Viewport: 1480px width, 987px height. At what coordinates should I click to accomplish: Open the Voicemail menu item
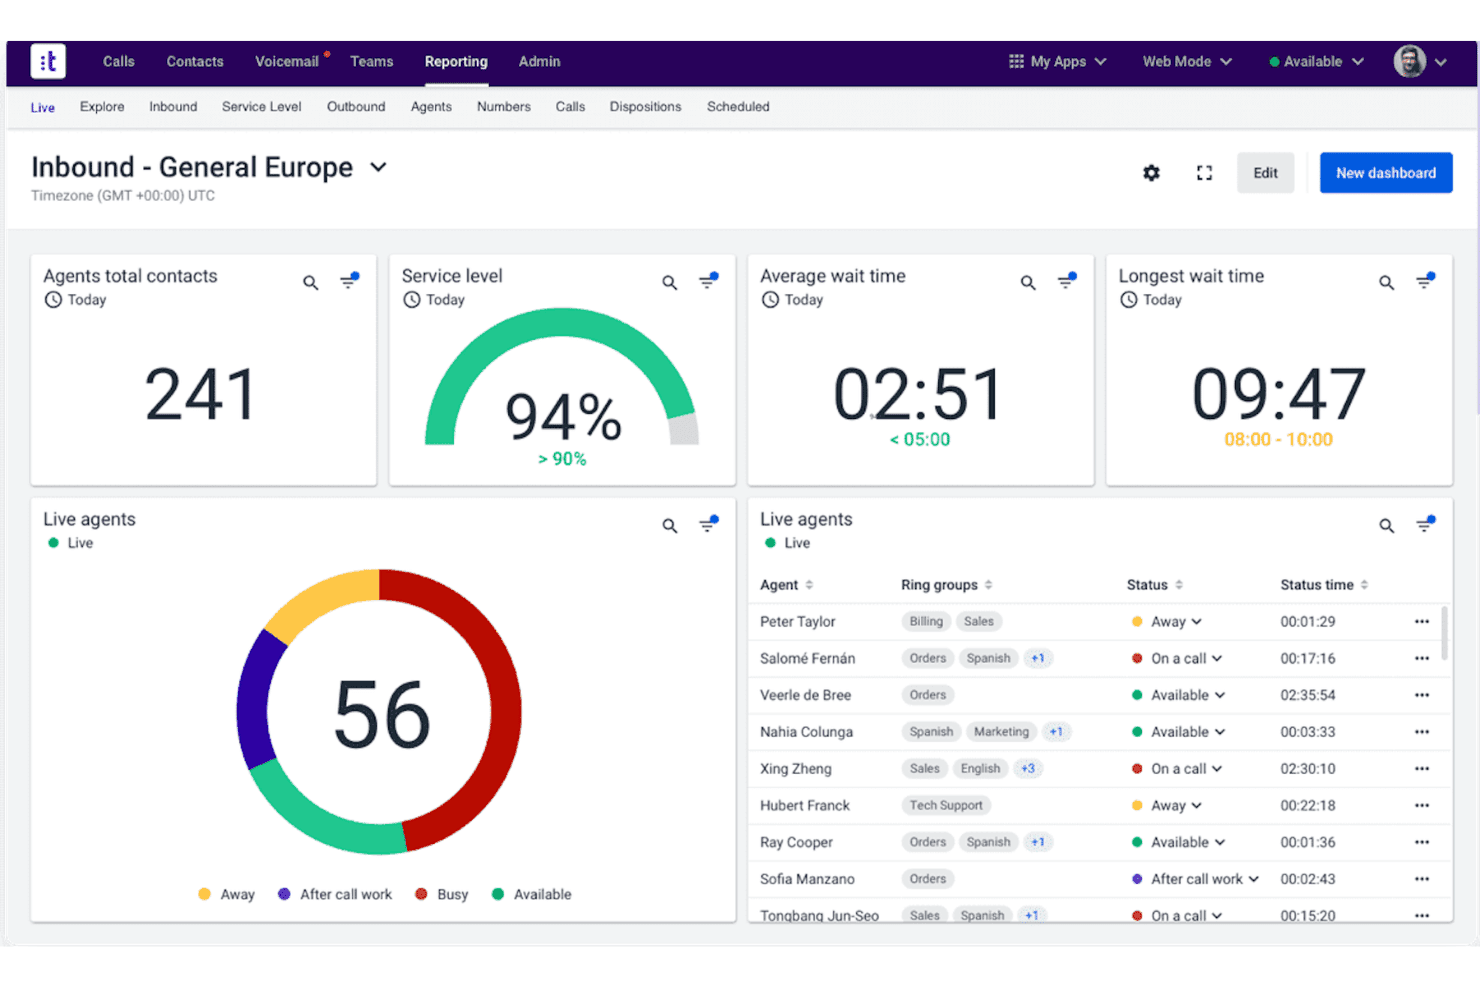pos(287,61)
